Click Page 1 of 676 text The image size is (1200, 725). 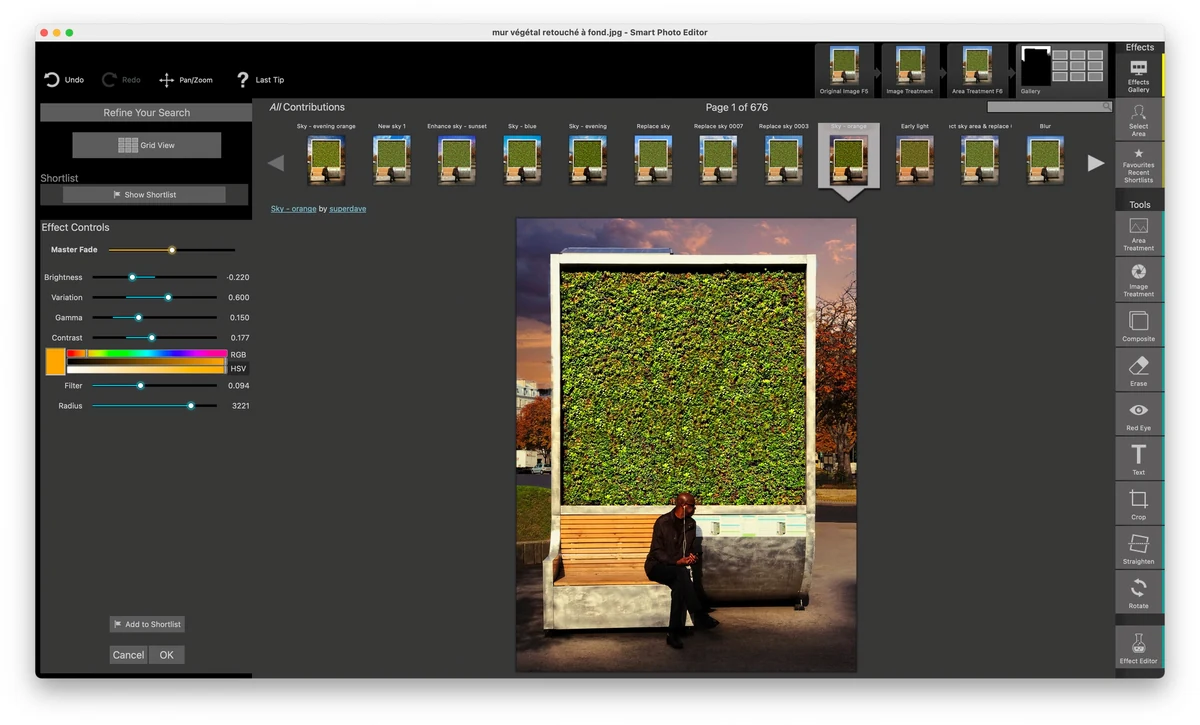pyautogui.click(x=737, y=107)
